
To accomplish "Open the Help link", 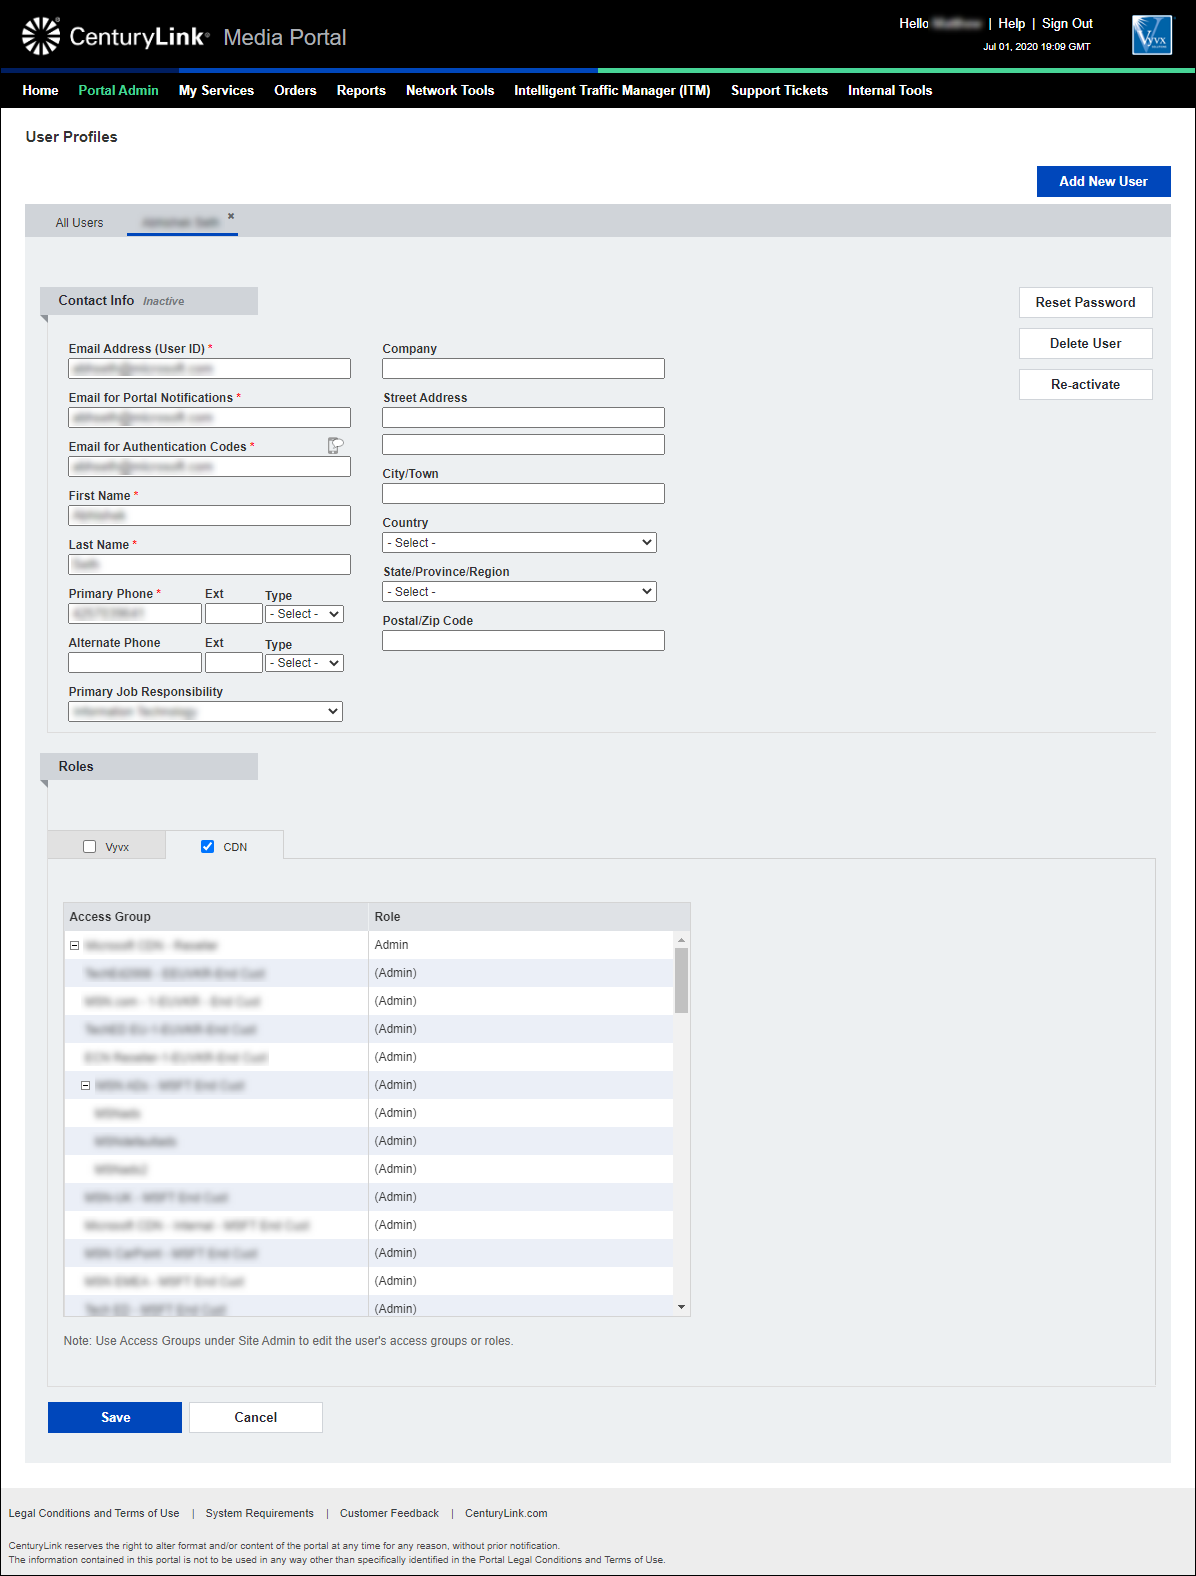I will [x=1012, y=23].
